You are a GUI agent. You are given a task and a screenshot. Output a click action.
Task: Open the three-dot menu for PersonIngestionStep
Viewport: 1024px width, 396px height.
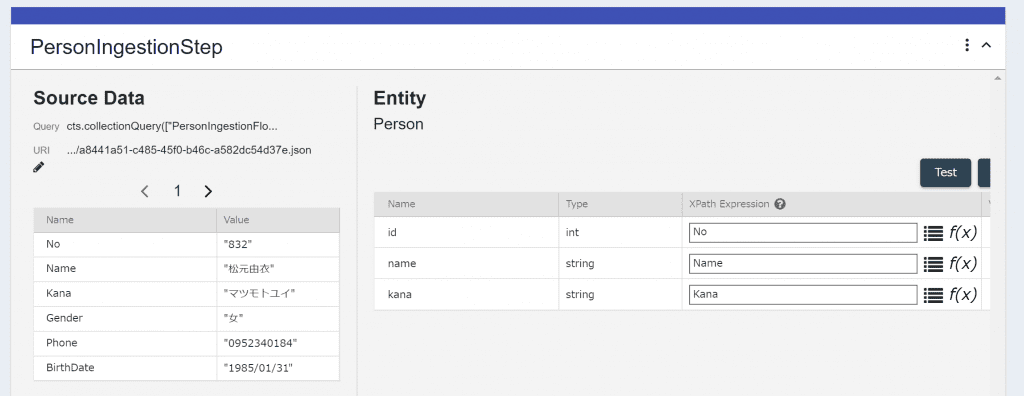(x=967, y=45)
